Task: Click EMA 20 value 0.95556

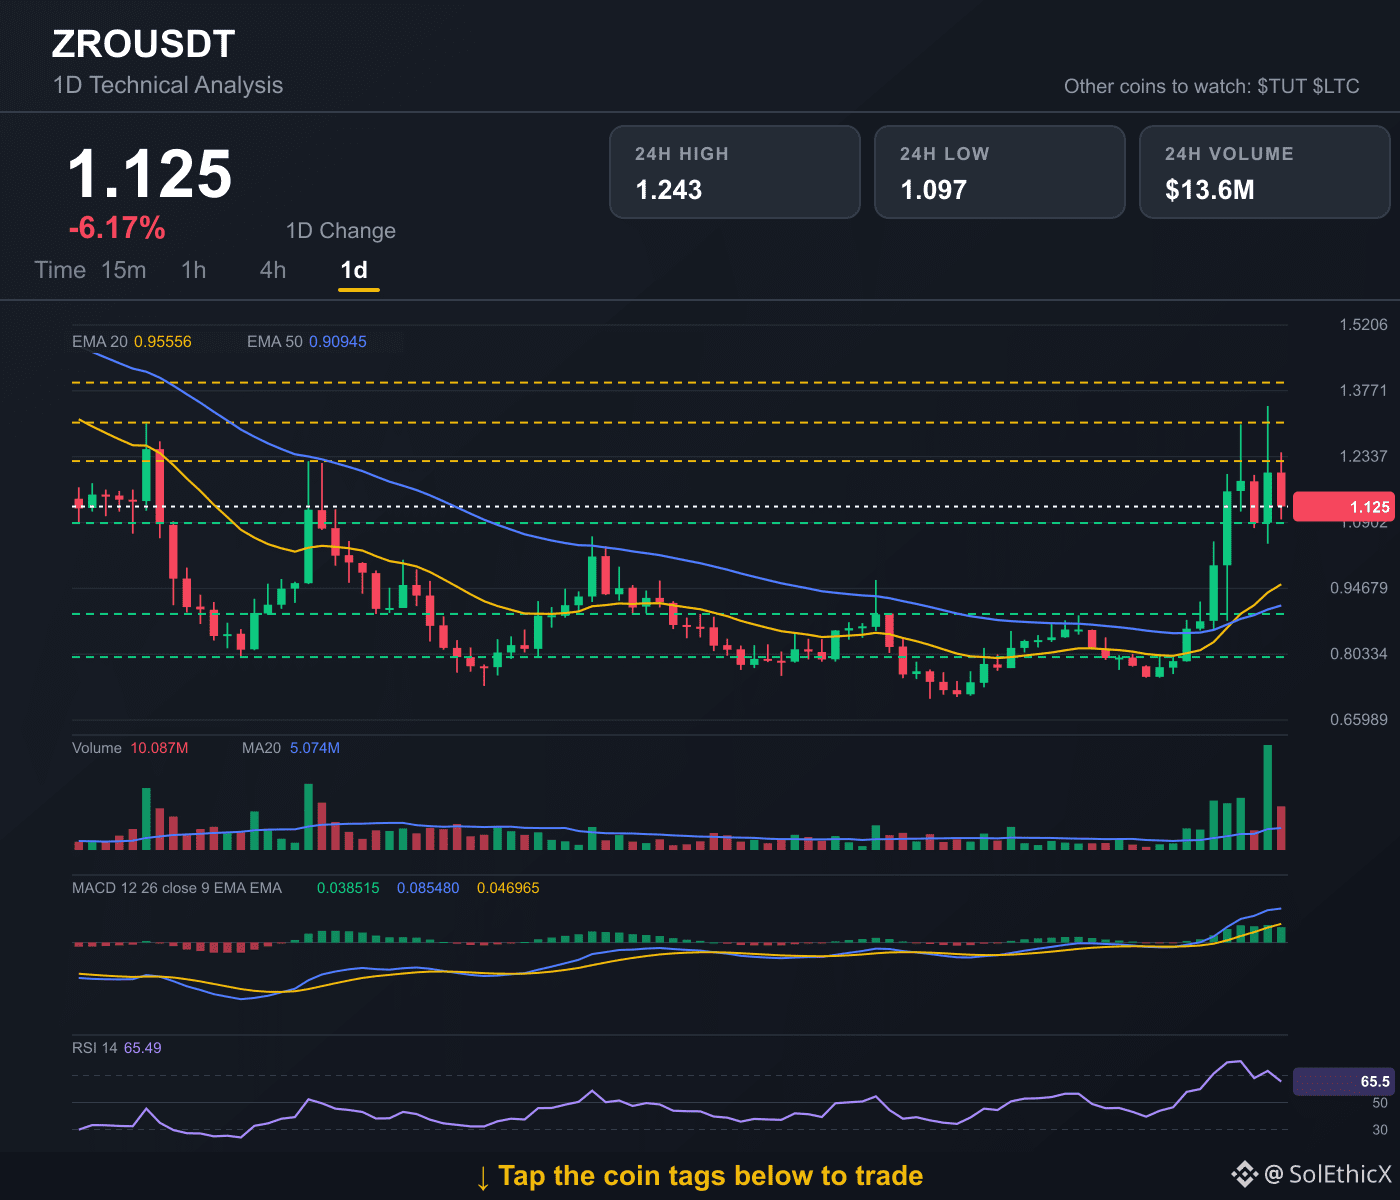Action: point(163,342)
